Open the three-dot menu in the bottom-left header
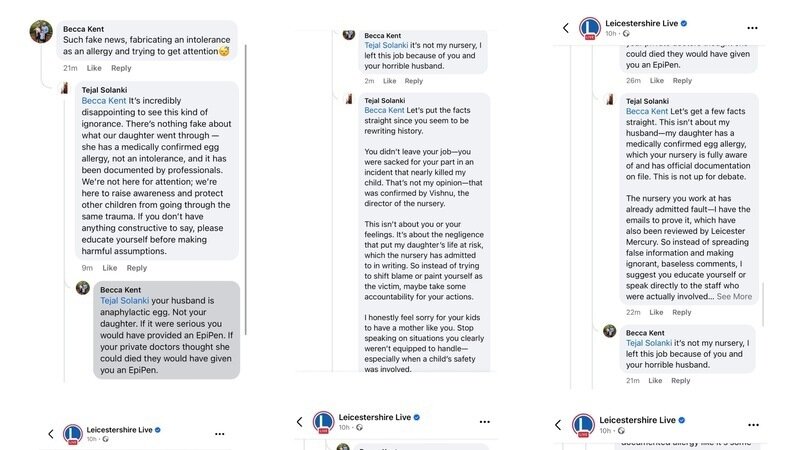The height and width of the screenshot is (450, 800). [220, 434]
